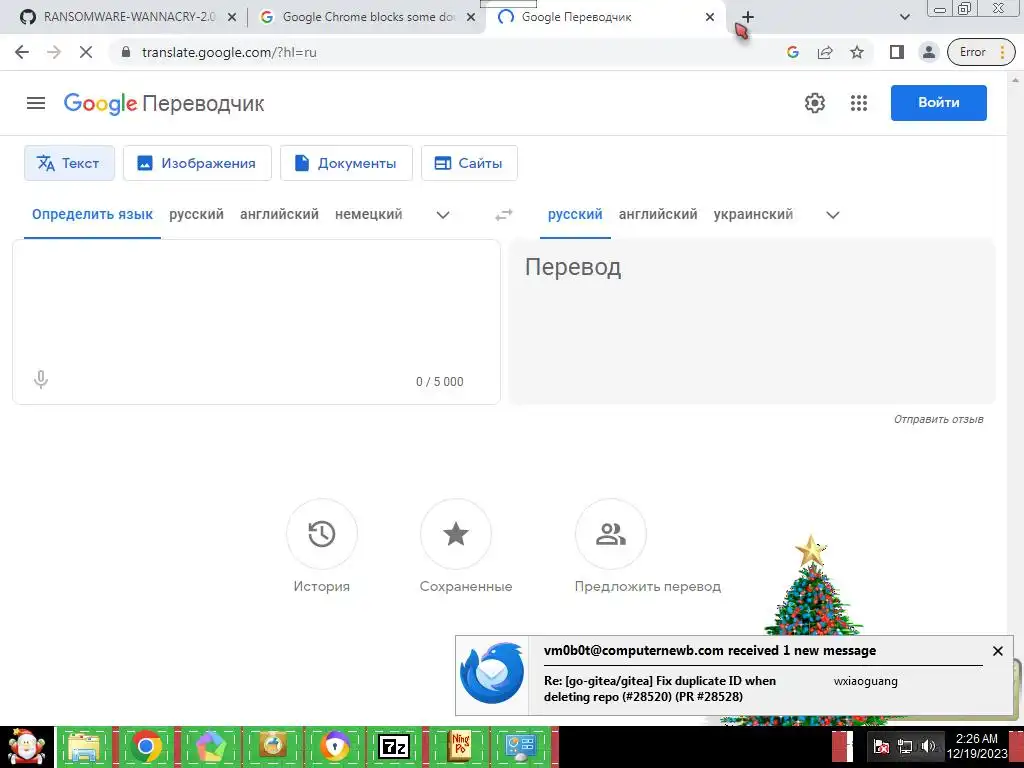Click the flag with red X tray icon
Screen dimensions: 1024x768
click(882, 746)
